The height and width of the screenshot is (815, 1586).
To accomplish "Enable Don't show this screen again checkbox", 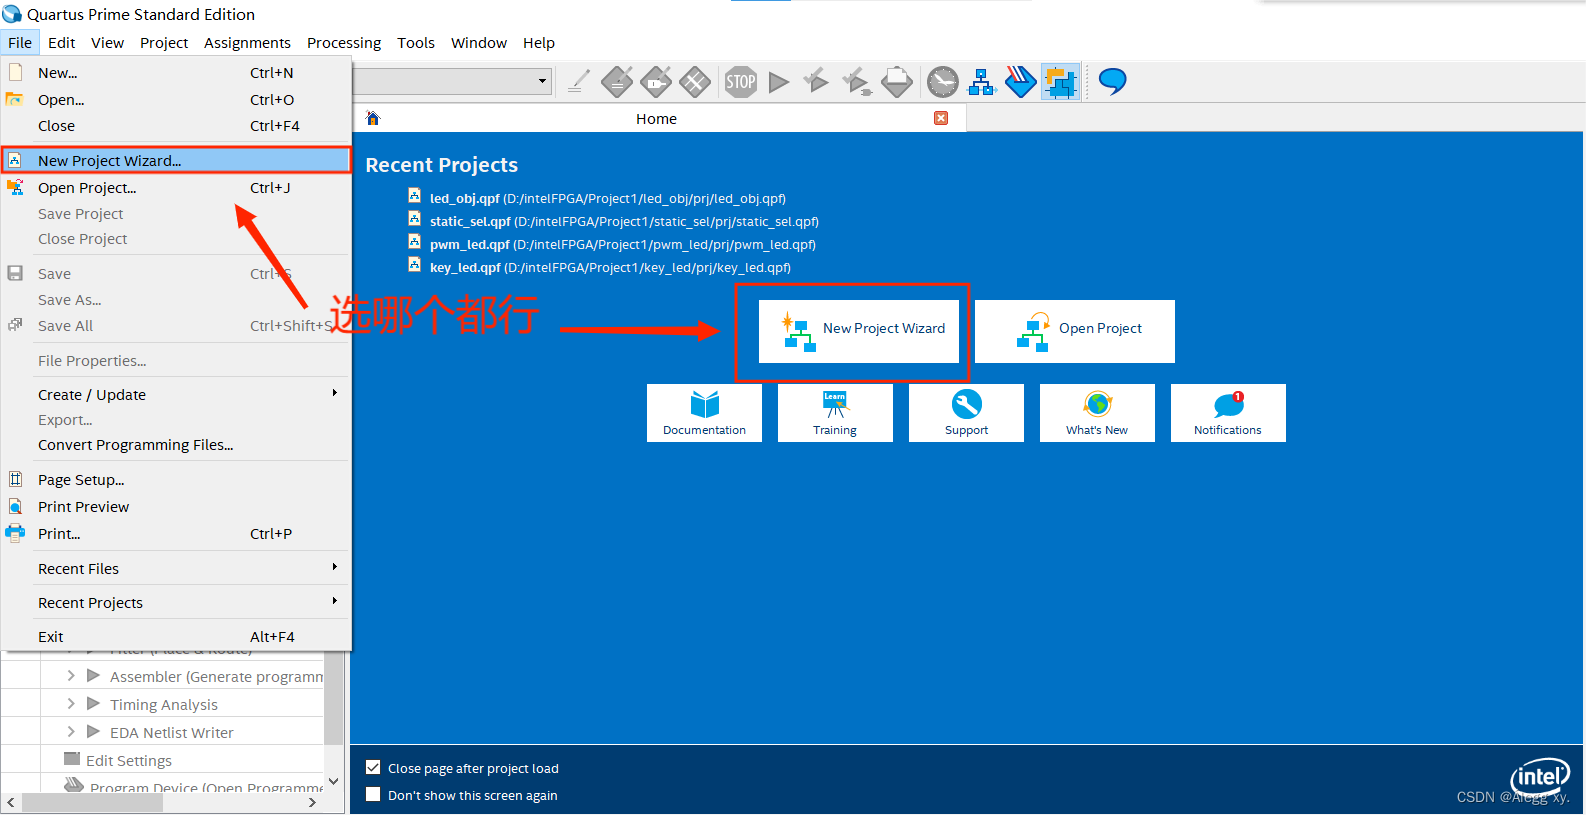I will tap(373, 795).
